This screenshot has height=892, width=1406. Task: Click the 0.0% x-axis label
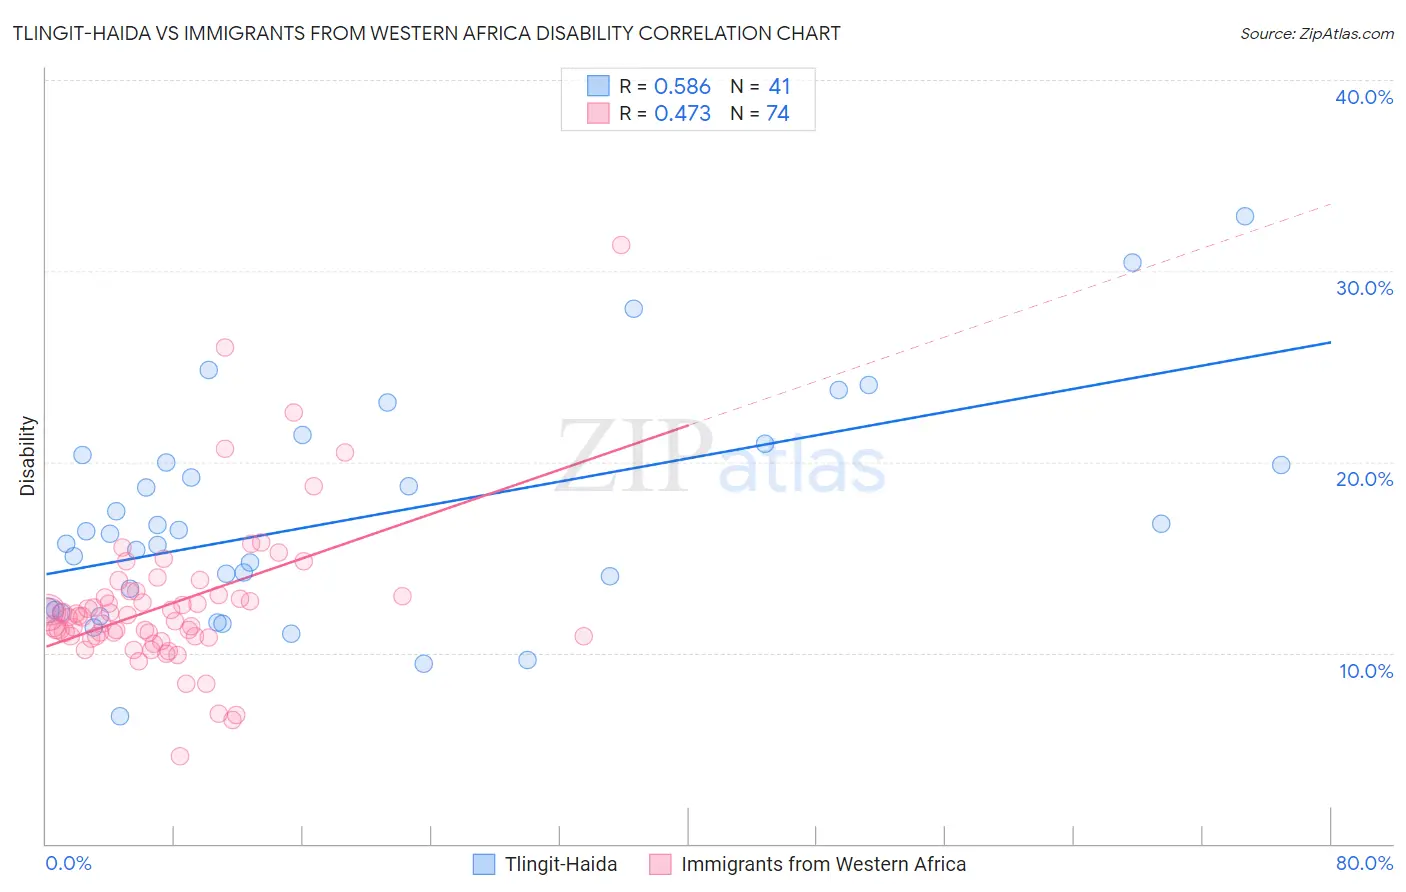tap(68, 863)
